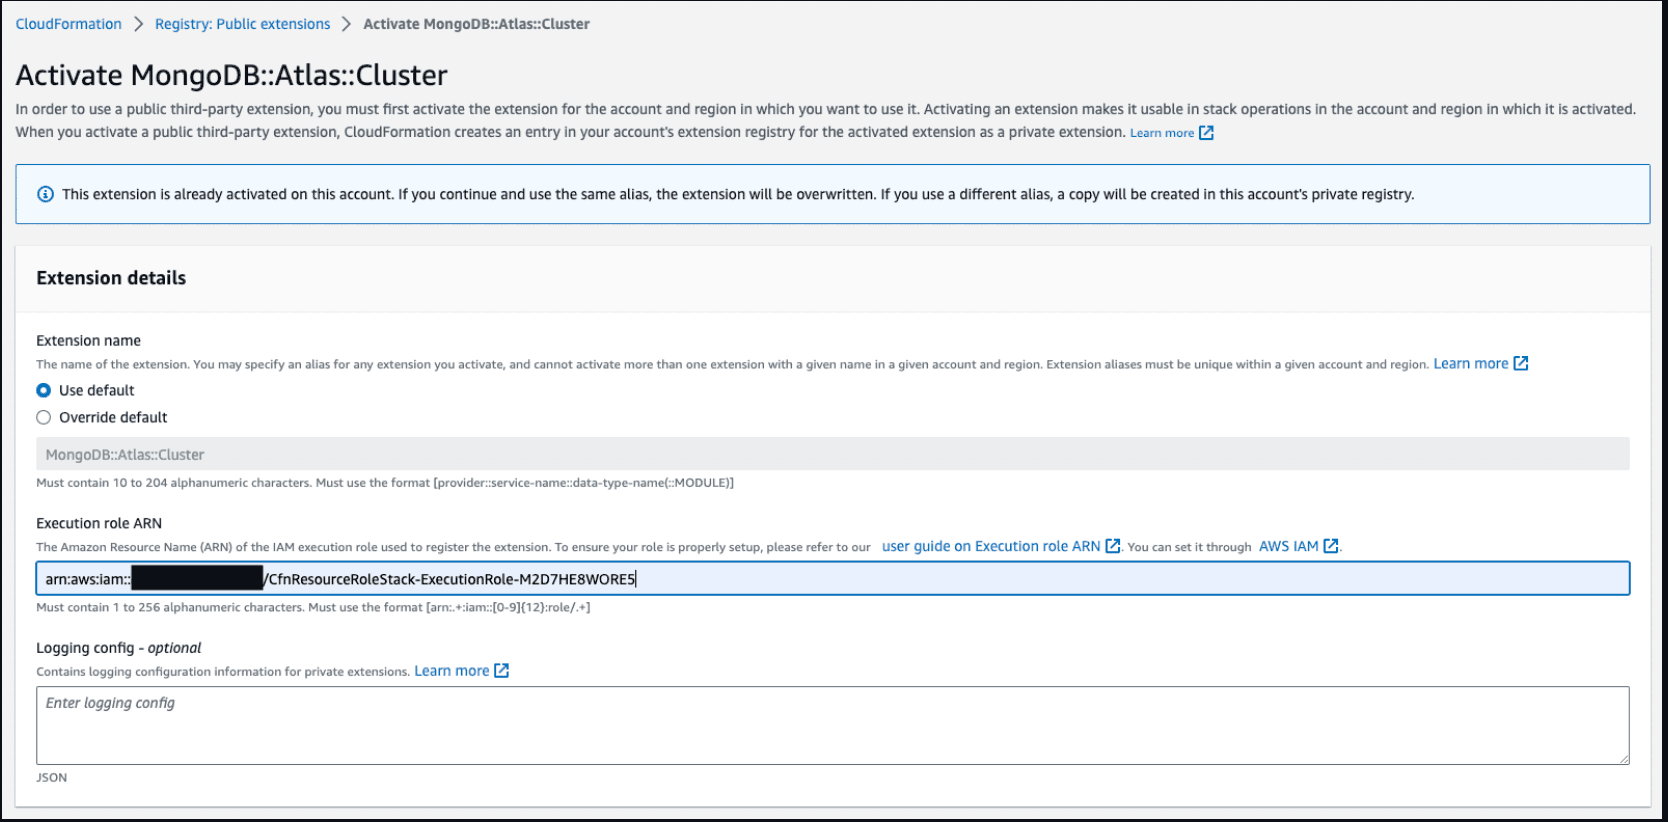Click the Extension name Learn more link

coord(1470,364)
